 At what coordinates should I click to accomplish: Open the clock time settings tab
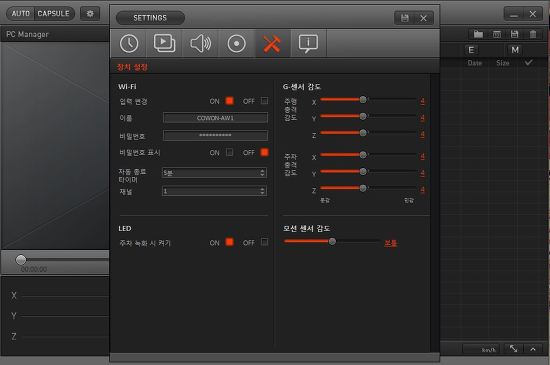coord(129,43)
